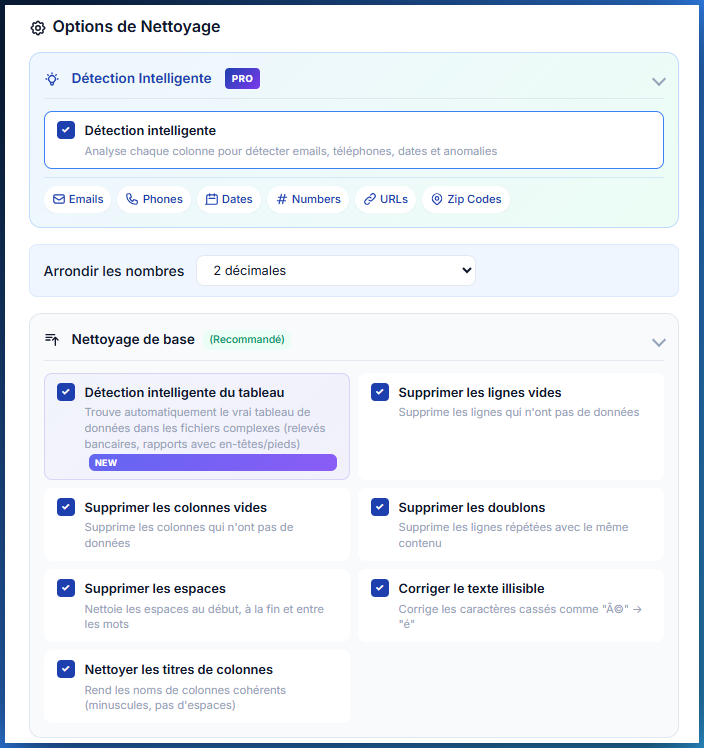This screenshot has width=704, height=748.
Task: Click the map pin icon in Zip Codes chip
Action: [437, 199]
